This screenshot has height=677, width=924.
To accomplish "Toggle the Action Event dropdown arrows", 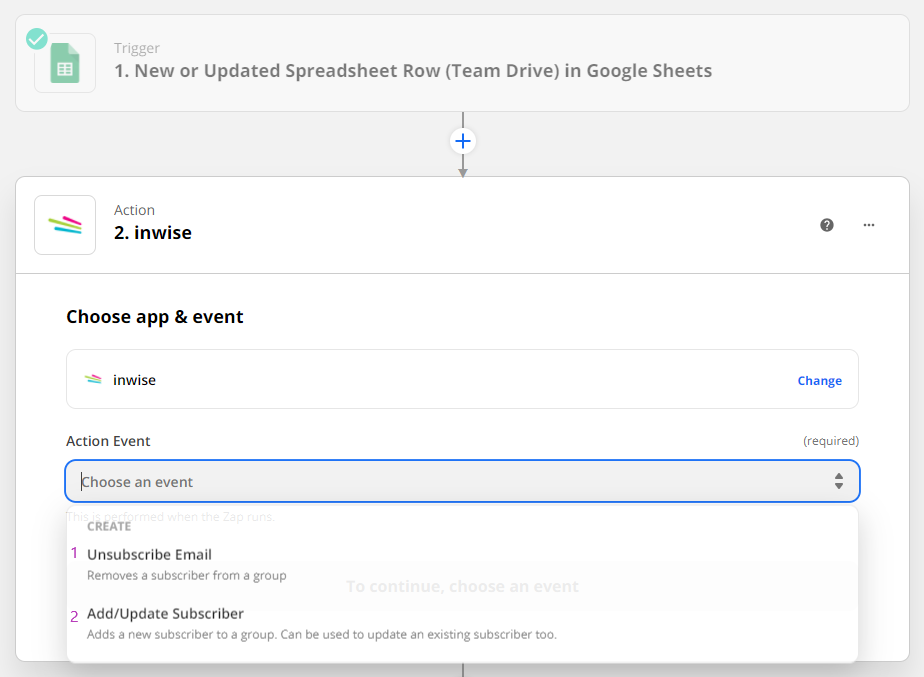I will (839, 481).
